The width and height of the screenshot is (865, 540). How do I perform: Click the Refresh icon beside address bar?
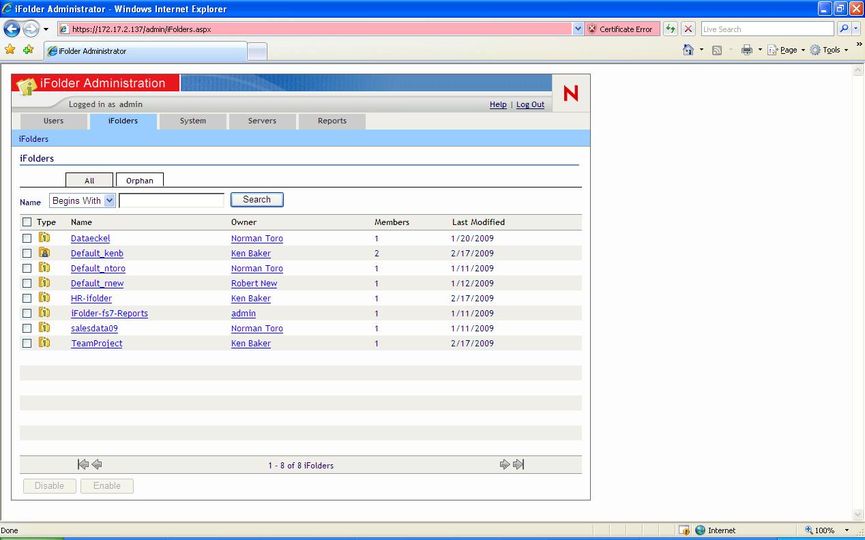click(x=670, y=29)
